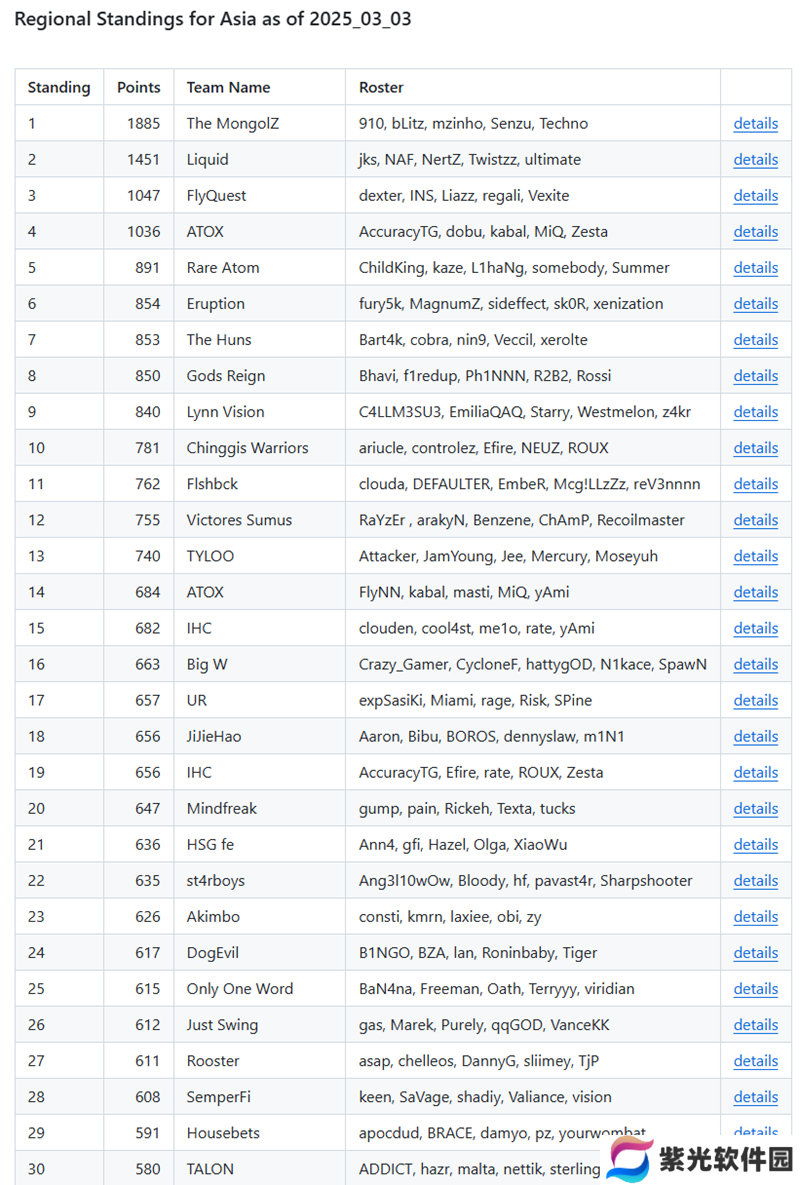View details for HSG fe
Viewport: 800px width, 1185px height.
coord(755,845)
